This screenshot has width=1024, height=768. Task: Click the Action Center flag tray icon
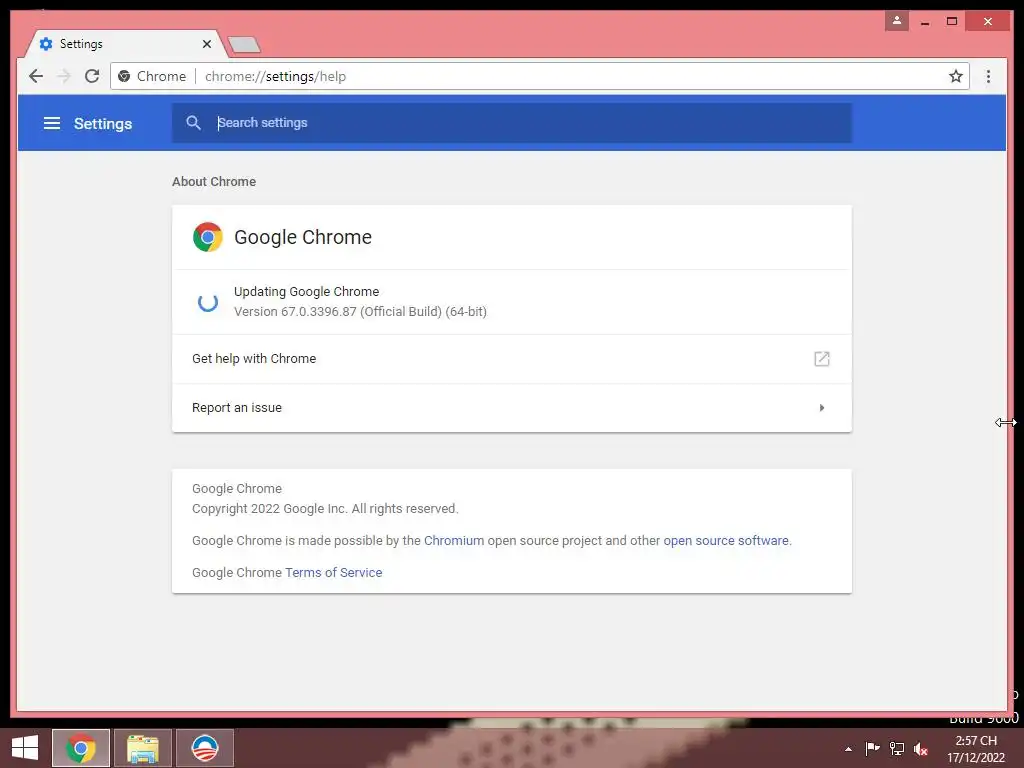point(872,748)
